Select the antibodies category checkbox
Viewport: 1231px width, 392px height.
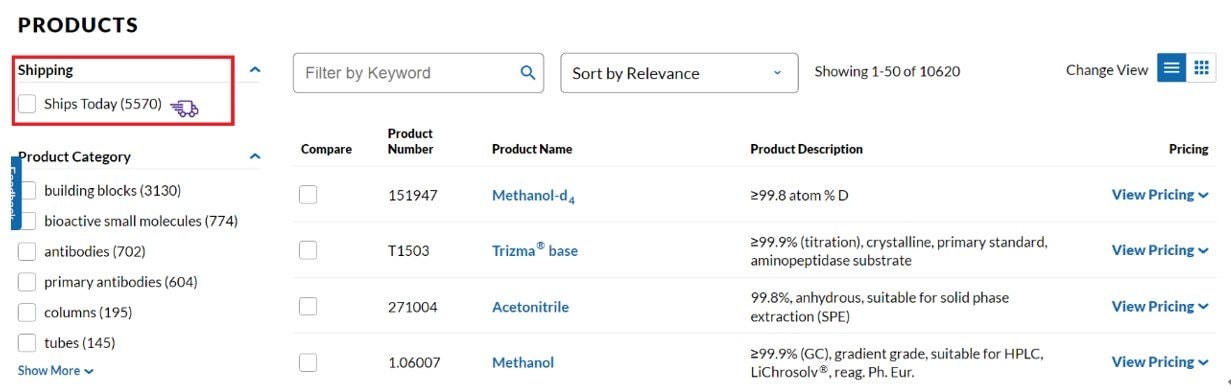click(x=27, y=251)
